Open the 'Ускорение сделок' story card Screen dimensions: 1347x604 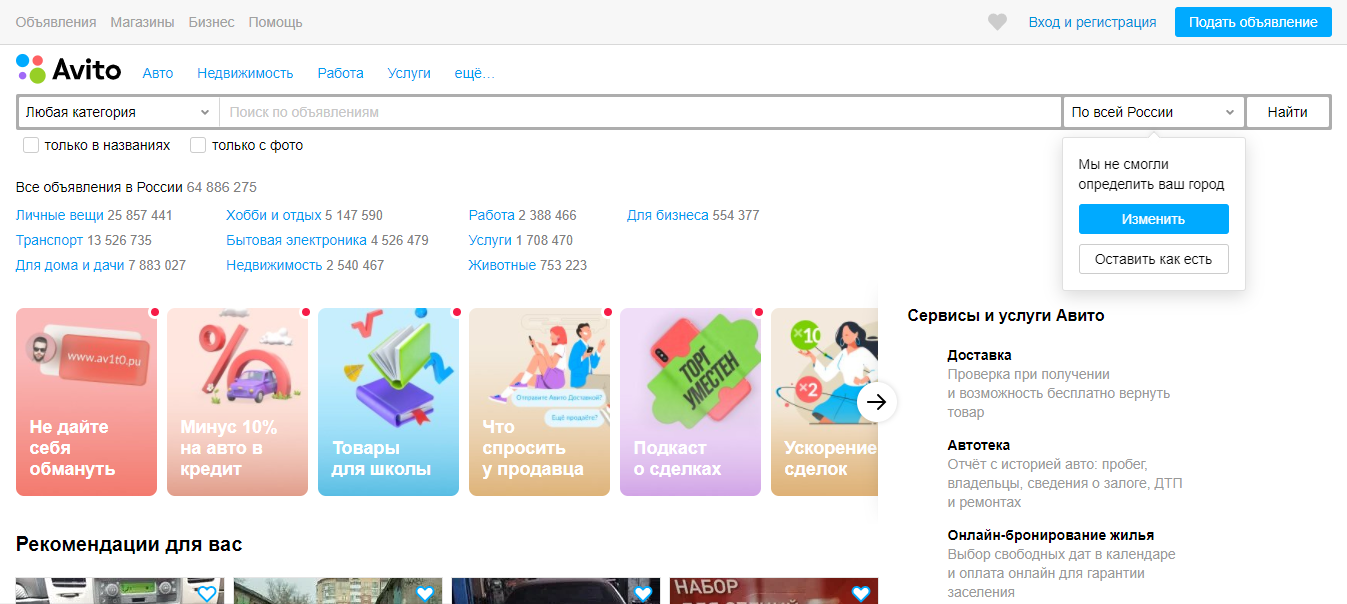tap(824, 402)
